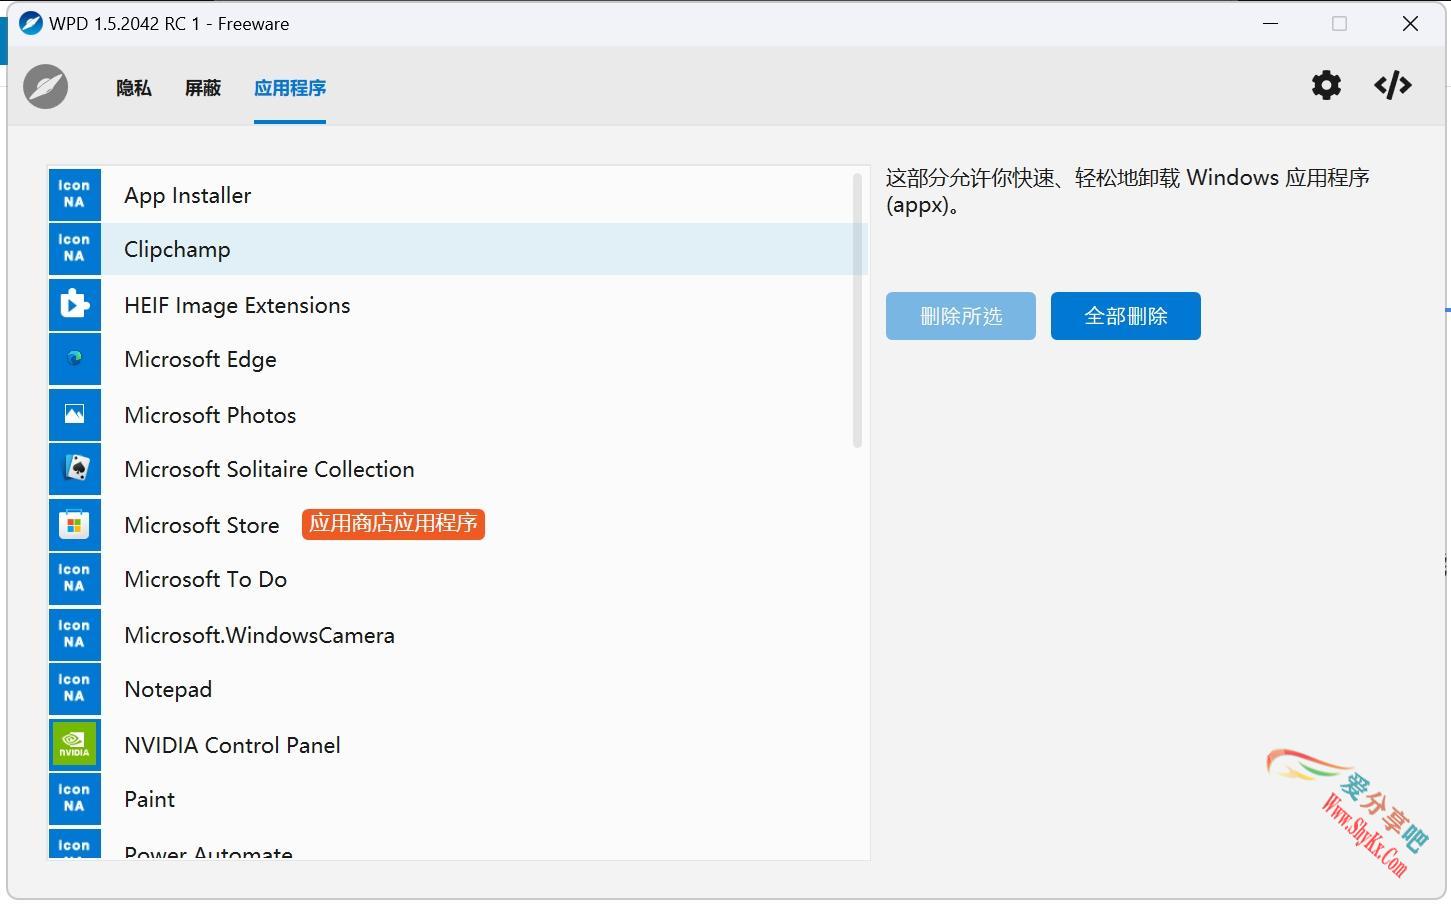
Task: Close the WPD window
Action: [x=1410, y=23]
